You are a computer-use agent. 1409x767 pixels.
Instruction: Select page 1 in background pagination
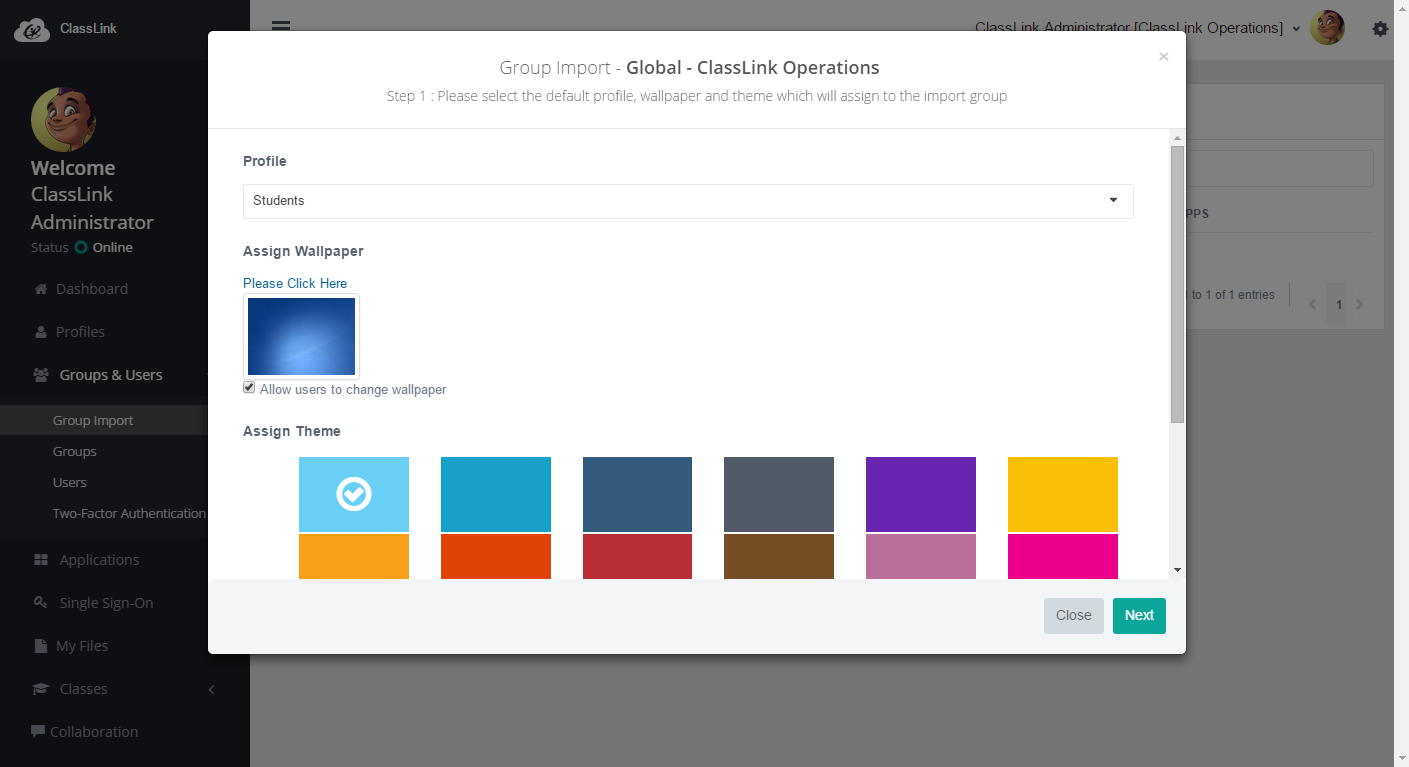point(1338,304)
